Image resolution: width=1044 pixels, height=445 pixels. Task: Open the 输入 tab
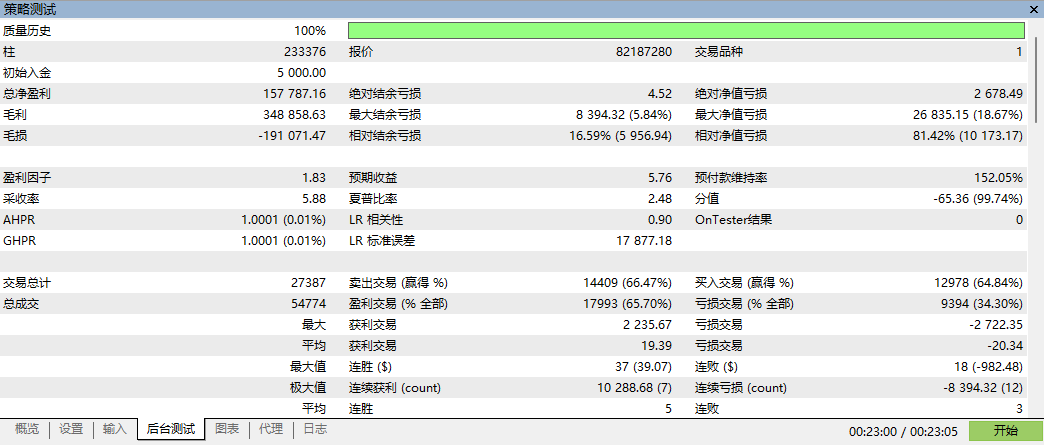(x=115, y=430)
